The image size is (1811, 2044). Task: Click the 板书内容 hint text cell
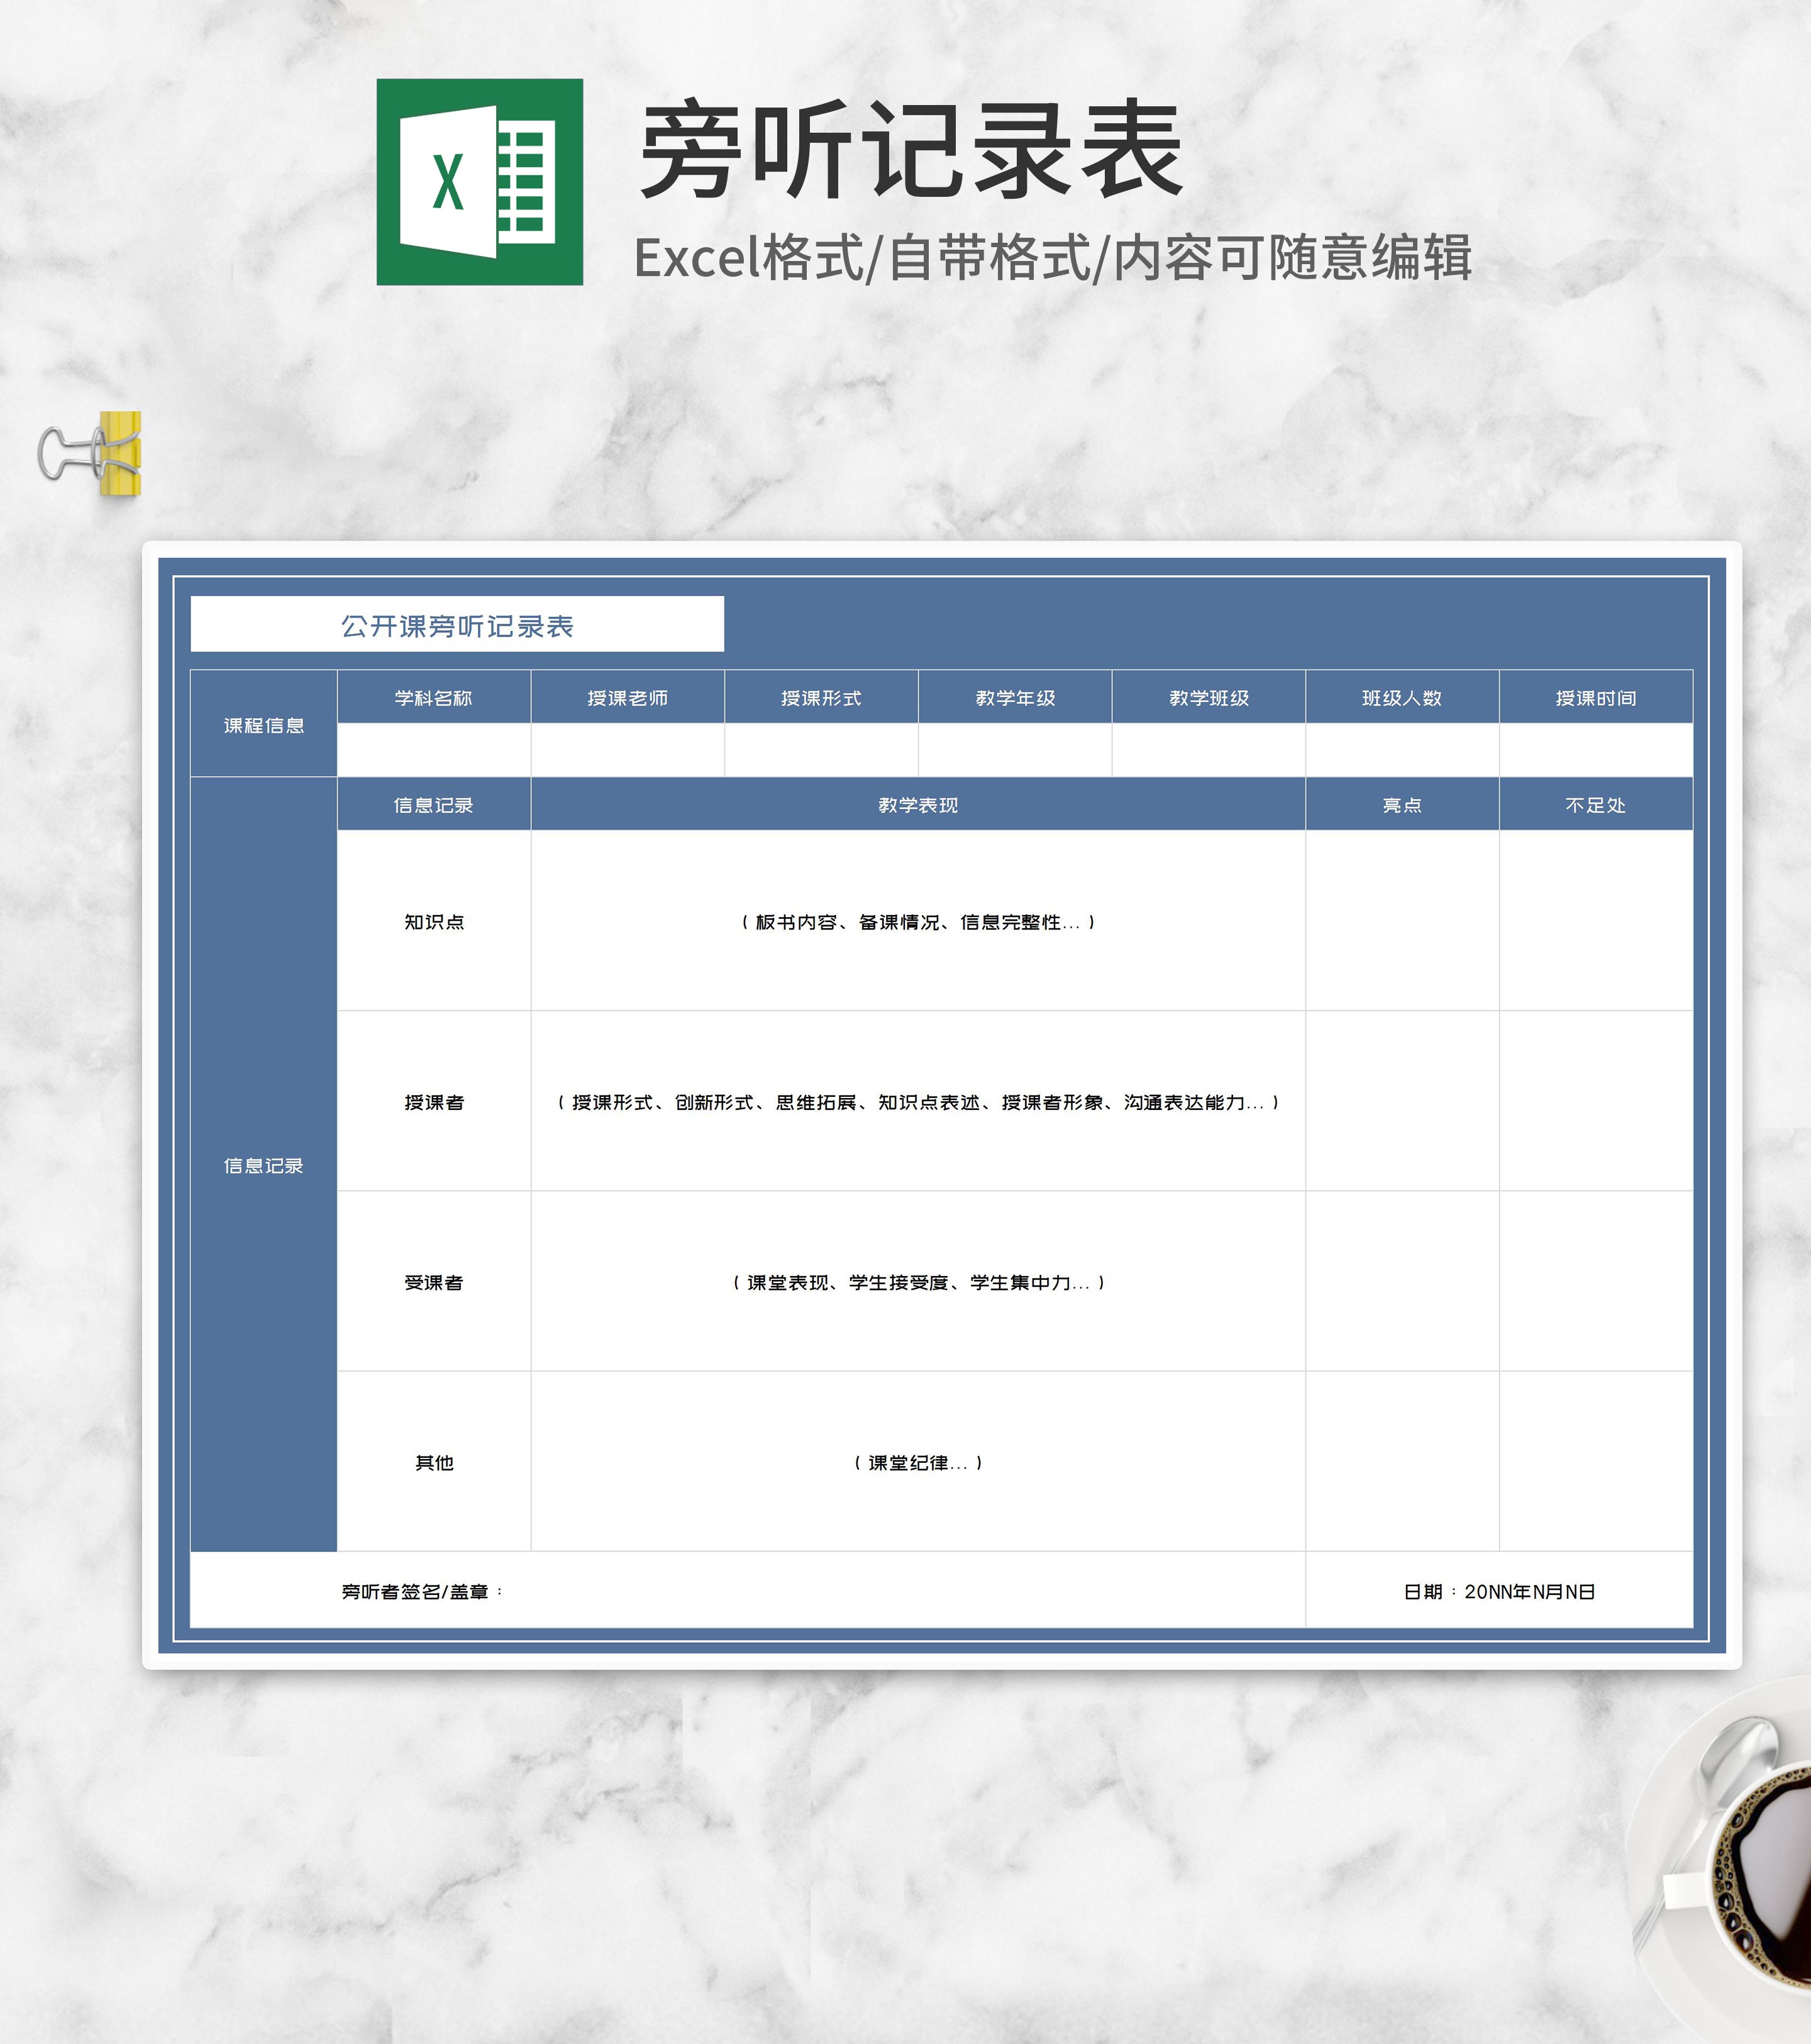[918, 921]
